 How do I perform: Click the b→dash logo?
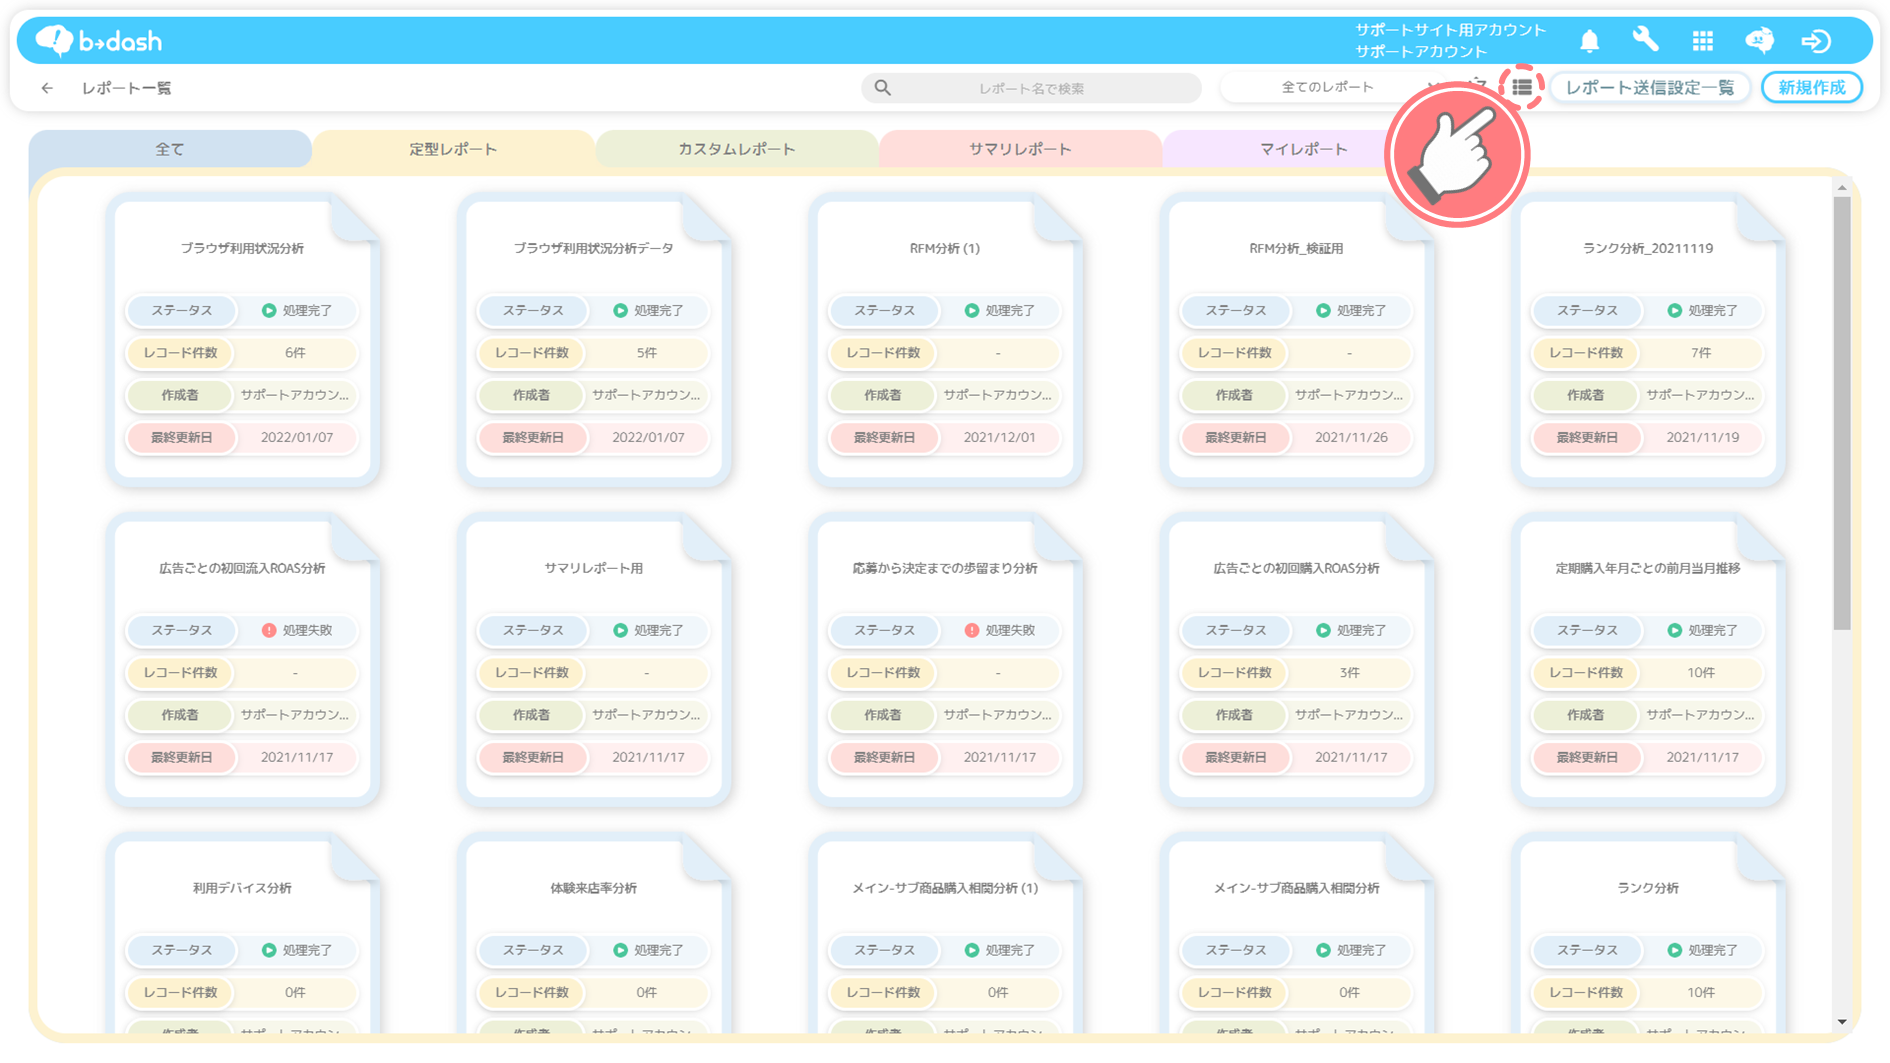98,41
